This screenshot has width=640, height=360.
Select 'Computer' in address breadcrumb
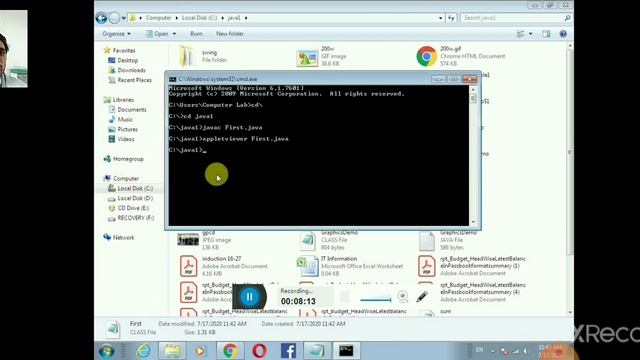click(x=158, y=18)
